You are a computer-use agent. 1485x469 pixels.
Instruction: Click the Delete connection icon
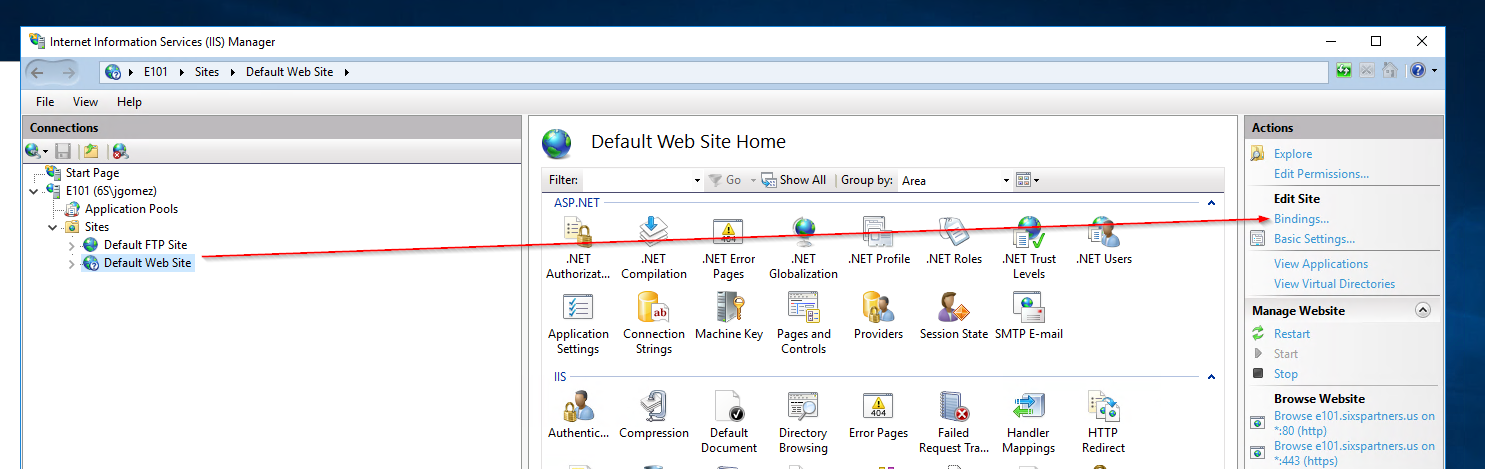pos(120,151)
